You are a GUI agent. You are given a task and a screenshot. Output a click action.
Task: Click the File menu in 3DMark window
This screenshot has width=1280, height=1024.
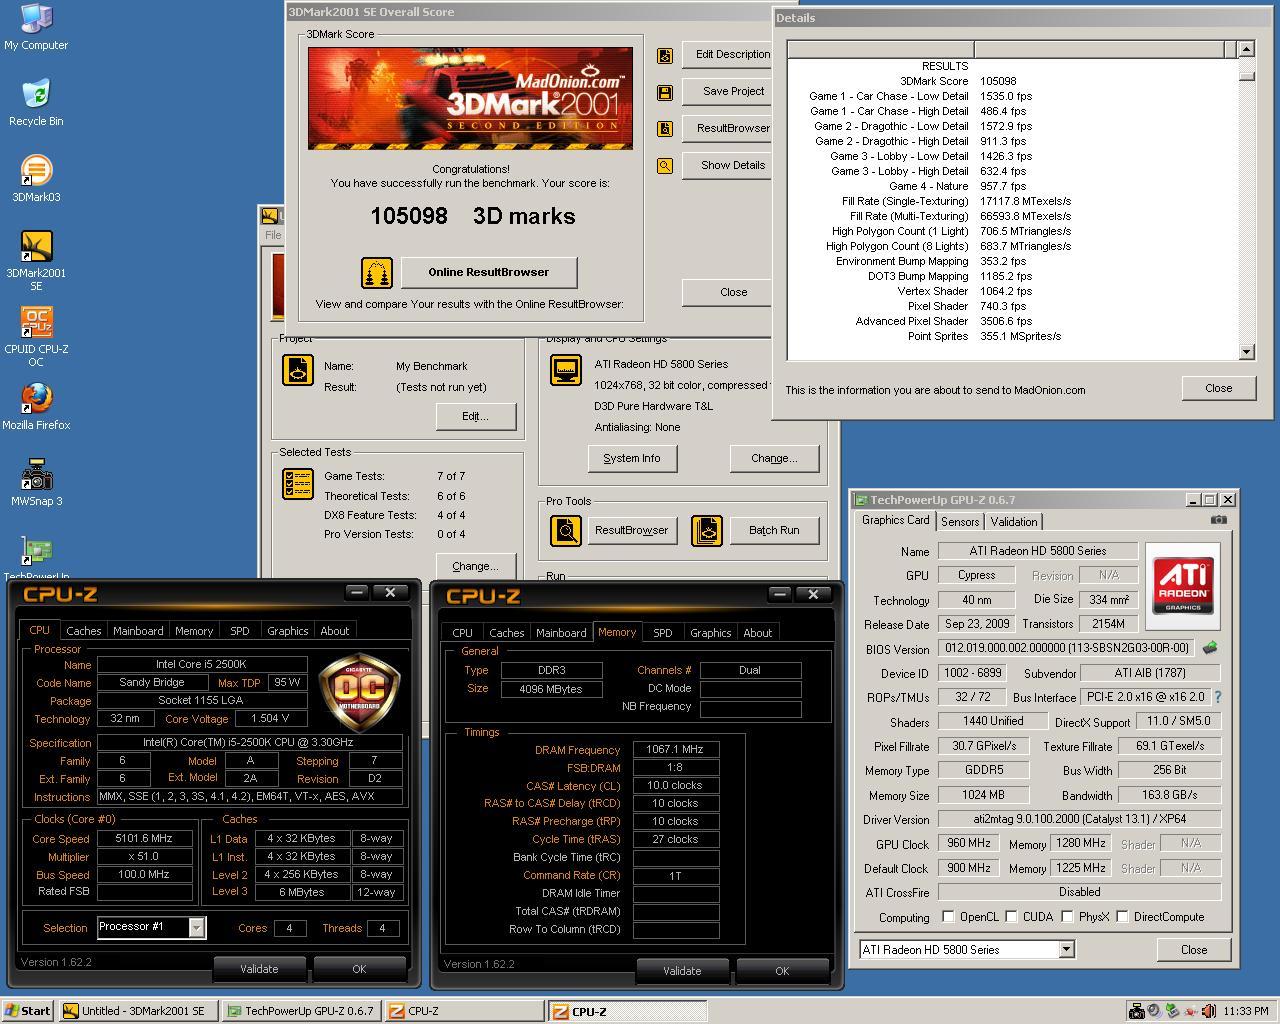(x=272, y=235)
